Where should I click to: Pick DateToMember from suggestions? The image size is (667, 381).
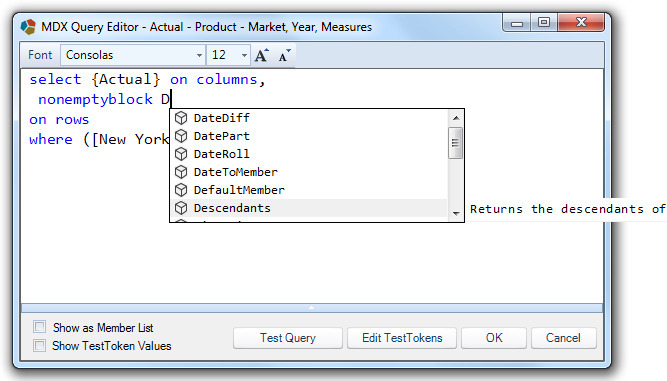click(309, 172)
